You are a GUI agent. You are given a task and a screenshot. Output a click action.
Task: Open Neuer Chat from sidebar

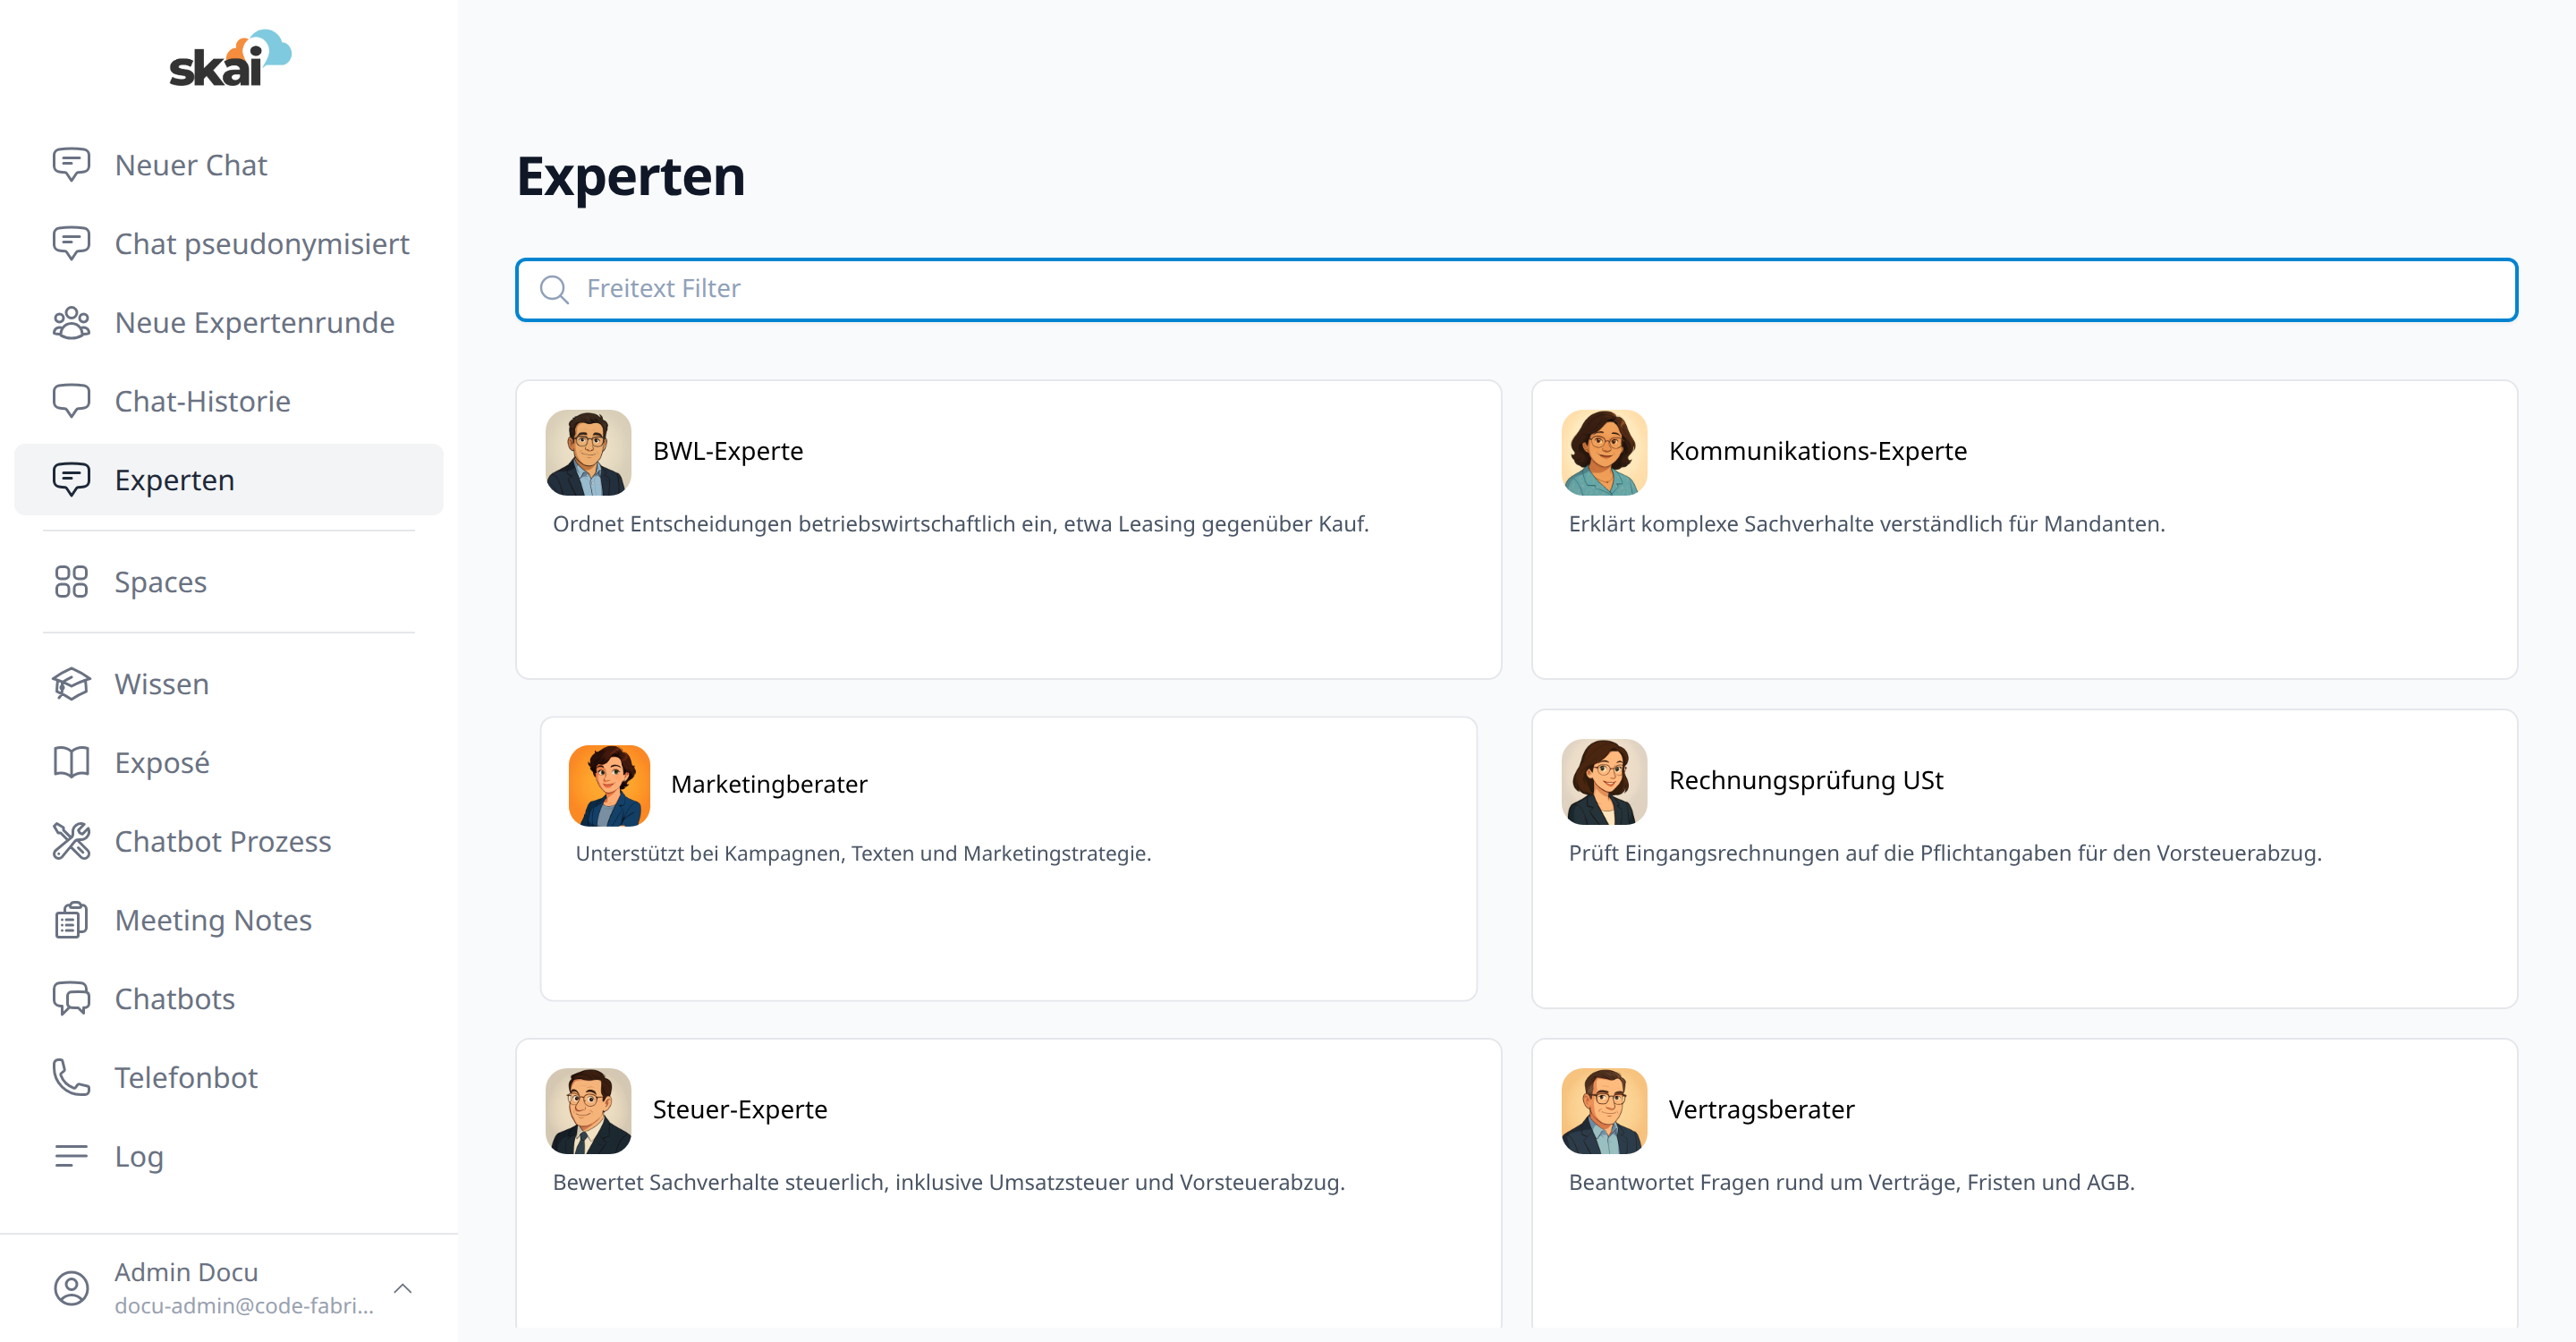click(229, 165)
